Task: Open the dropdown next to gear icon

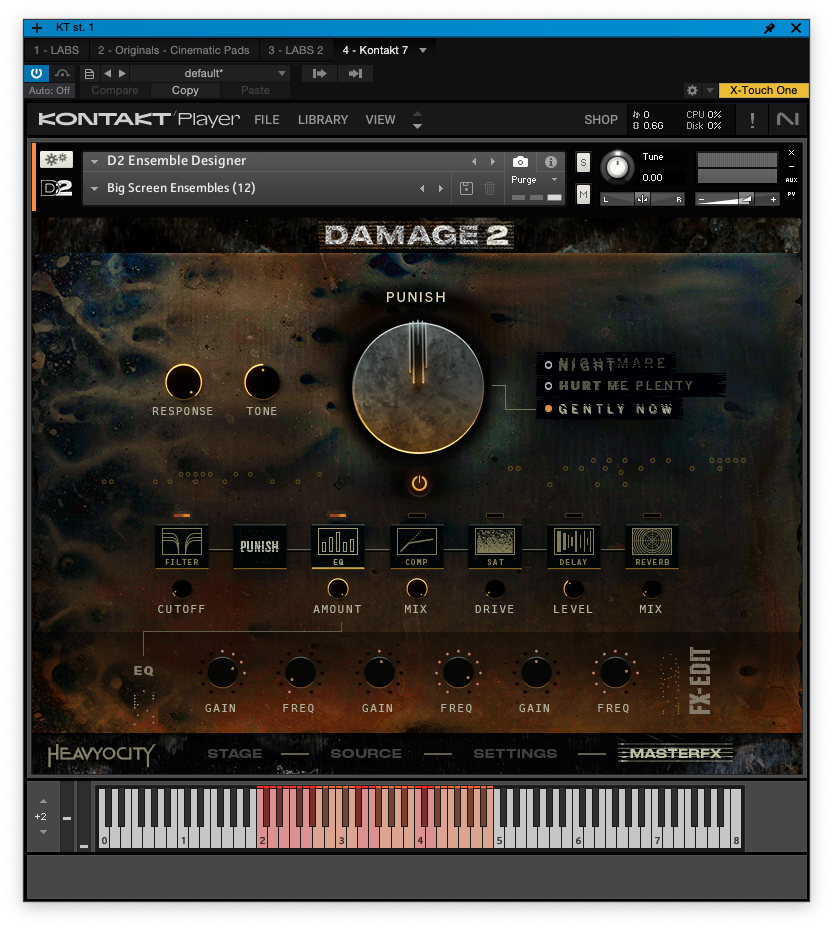Action: [x=709, y=90]
